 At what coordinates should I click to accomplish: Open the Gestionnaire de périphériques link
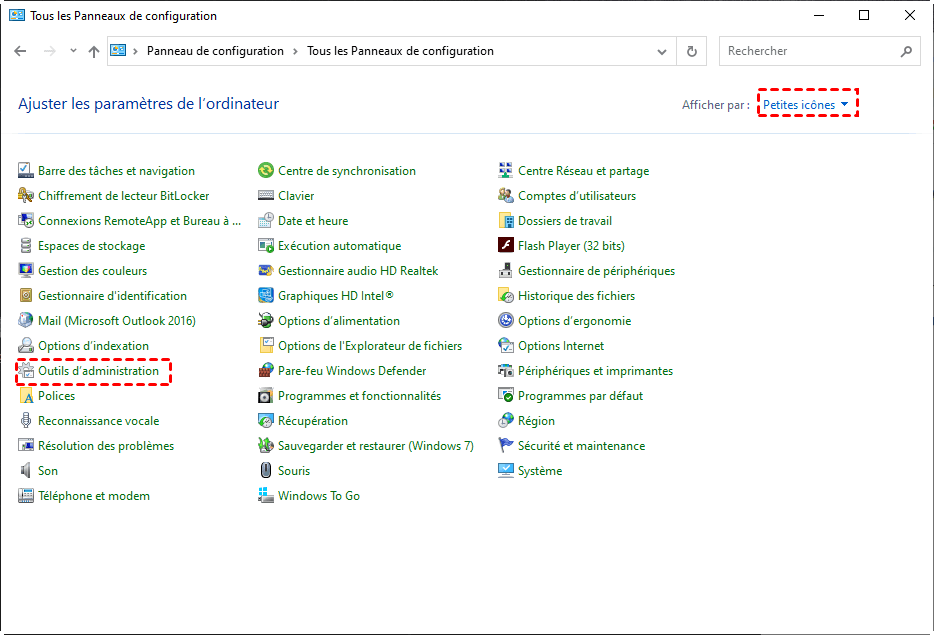click(x=596, y=271)
